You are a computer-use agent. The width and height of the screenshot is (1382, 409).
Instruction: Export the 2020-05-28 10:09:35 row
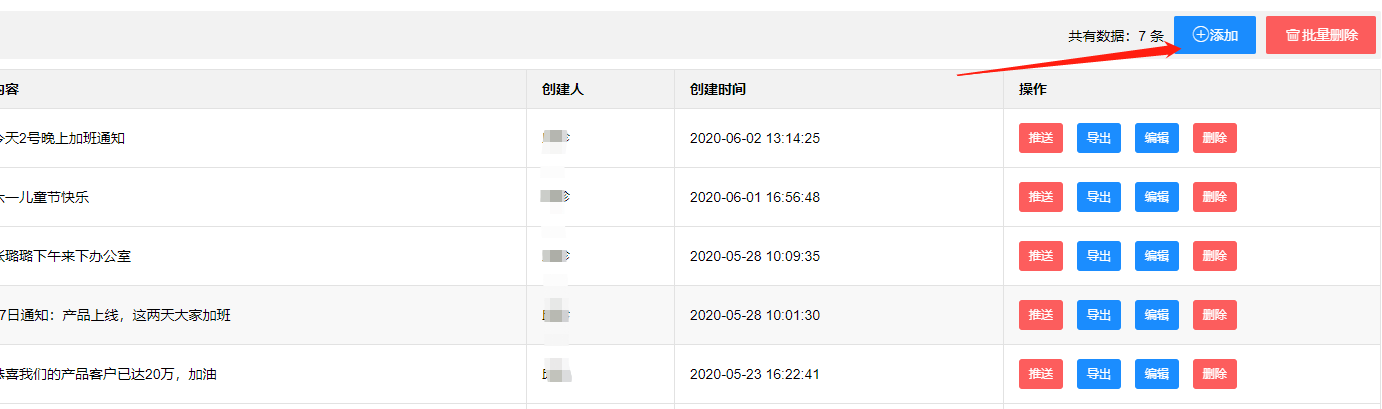click(1098, 256)
